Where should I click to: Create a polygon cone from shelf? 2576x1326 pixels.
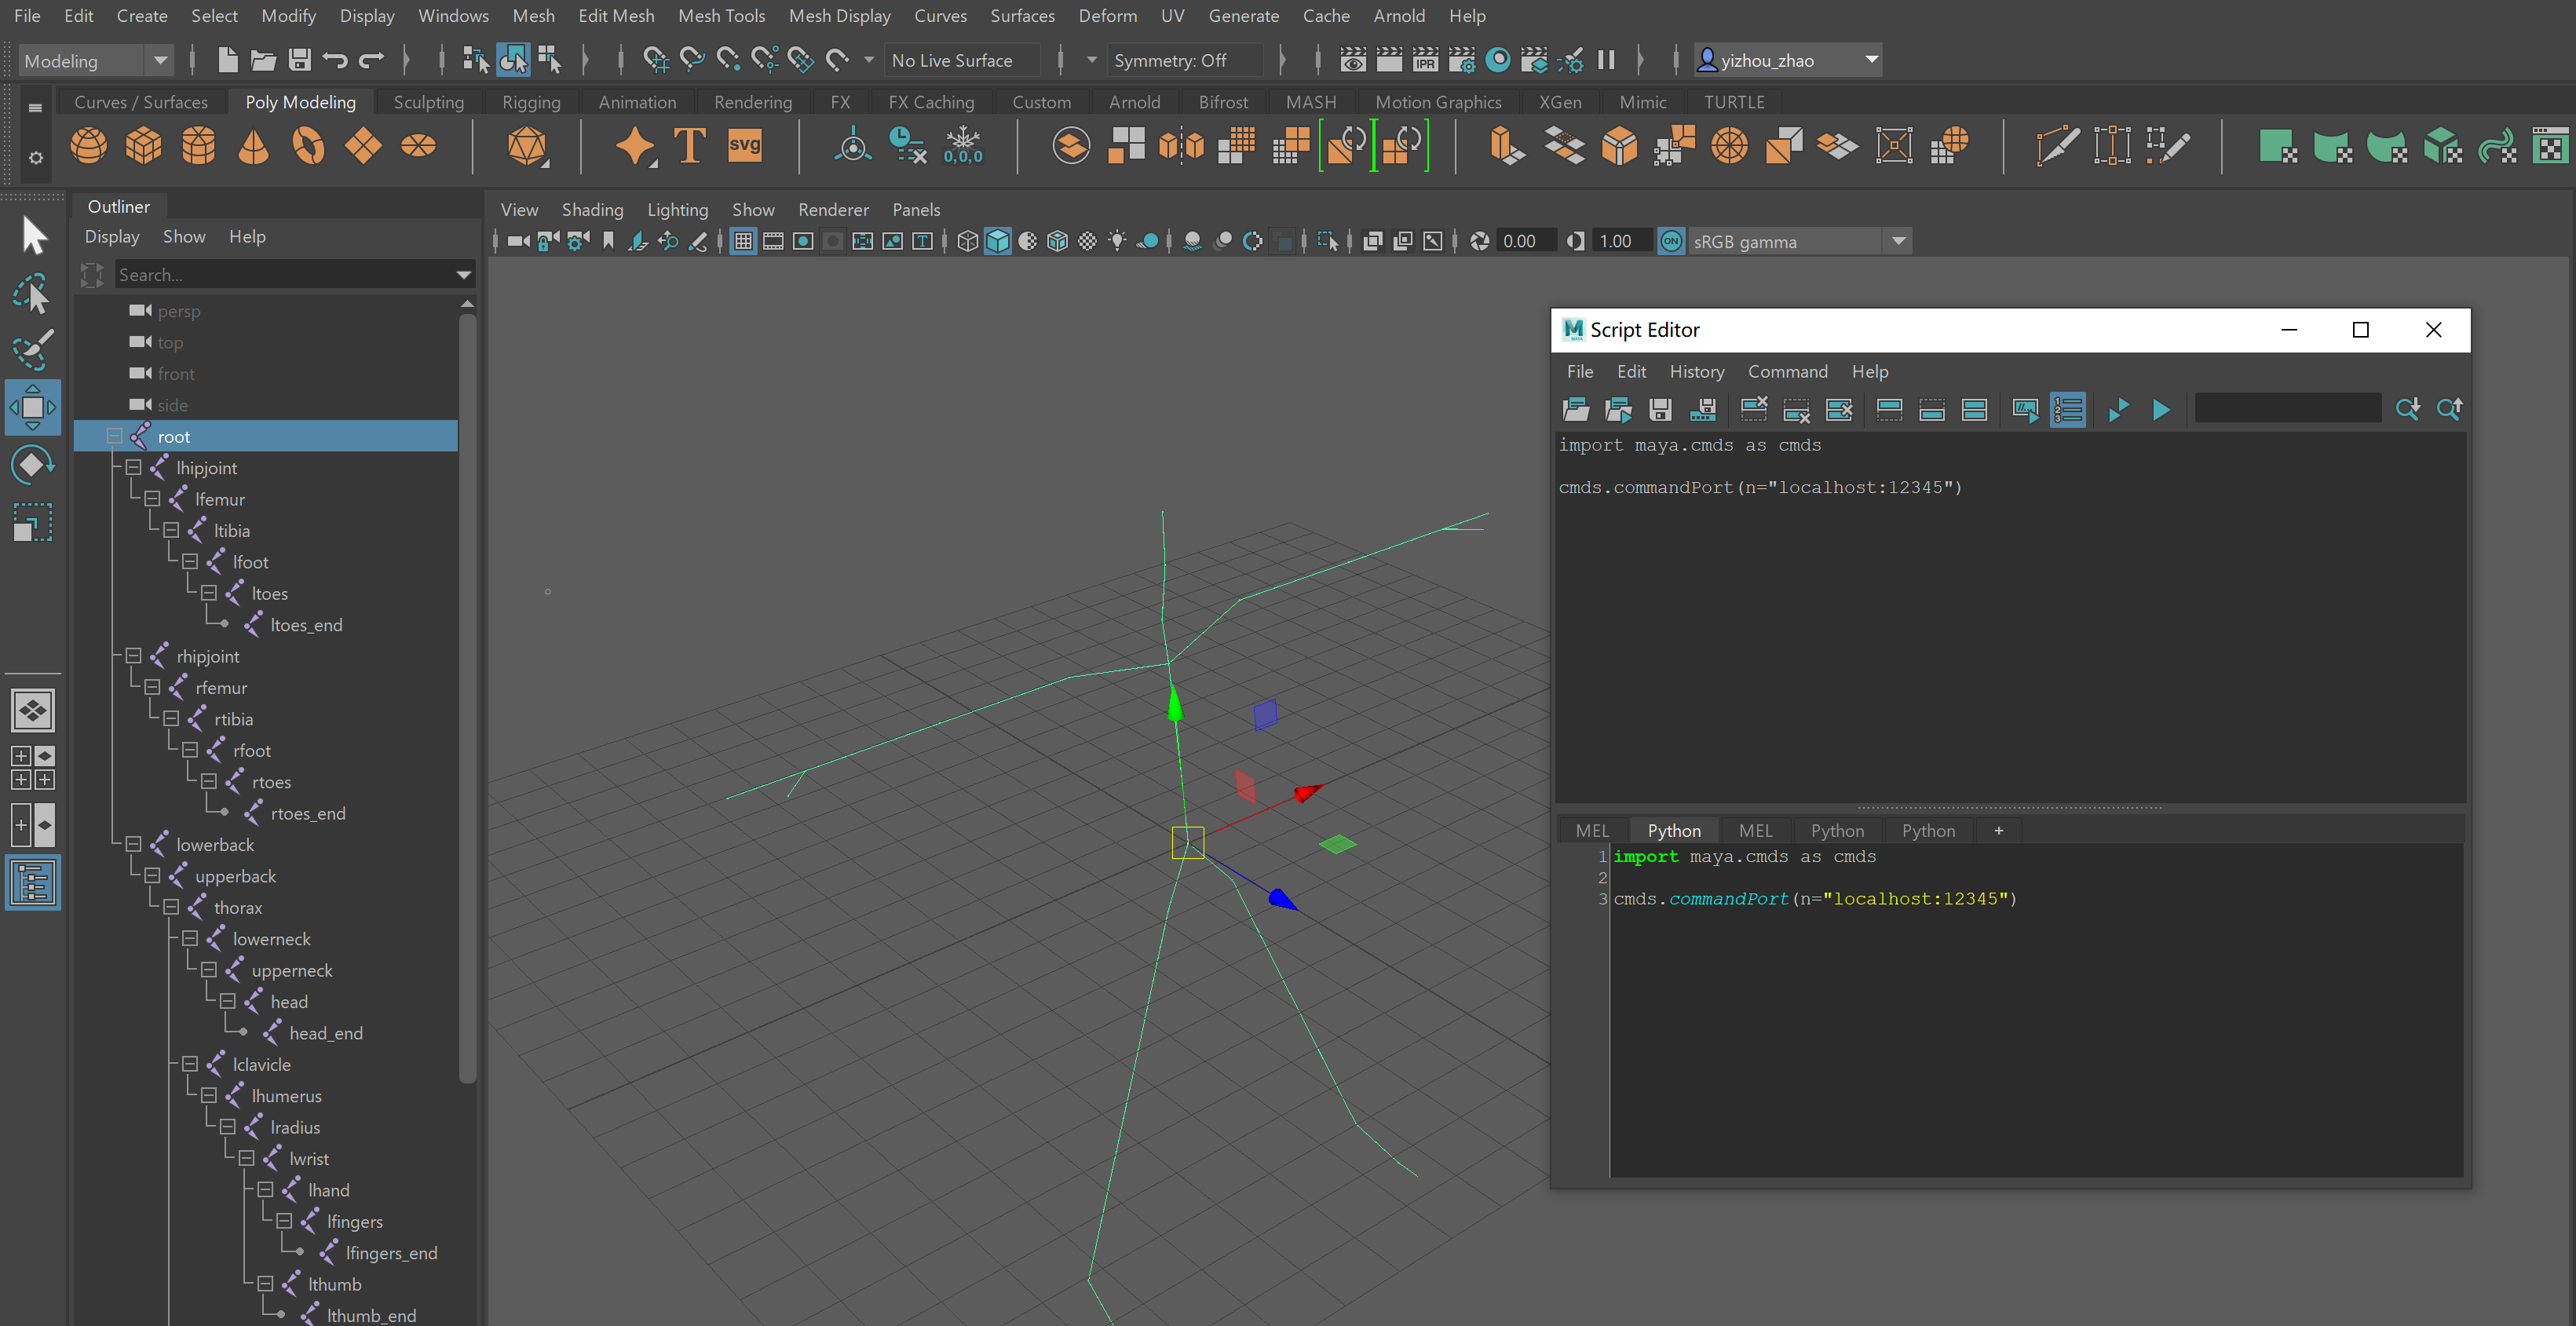click(x=254, y=146)
